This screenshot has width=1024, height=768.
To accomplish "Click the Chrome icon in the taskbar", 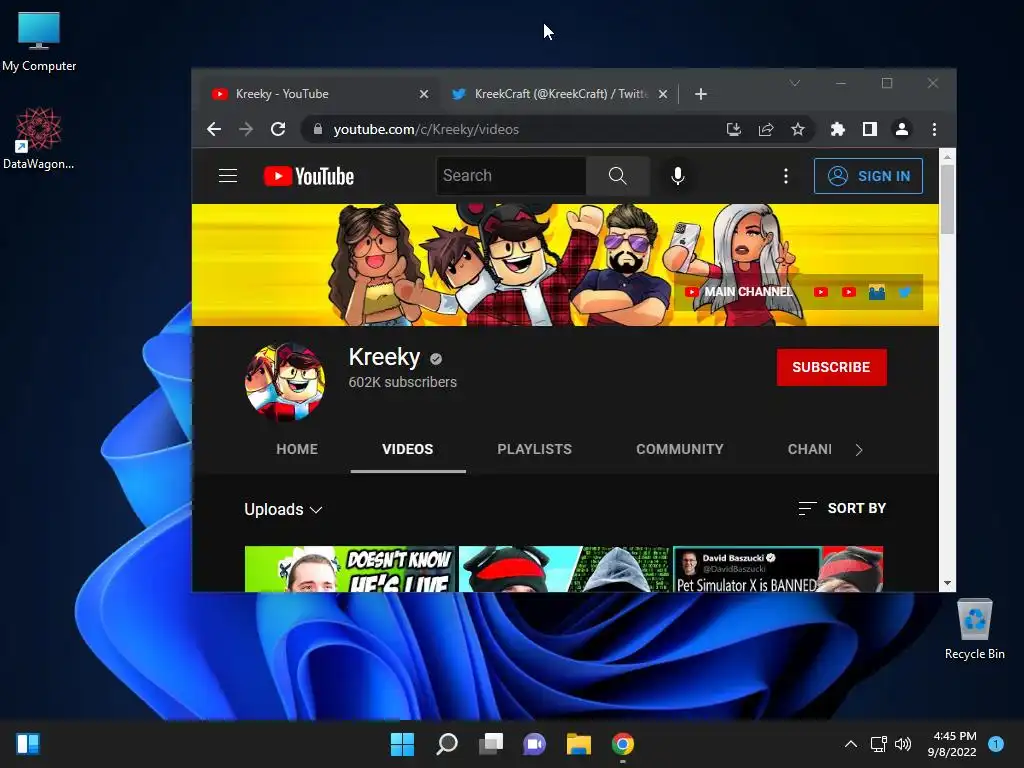I will [x=622, y=744].
